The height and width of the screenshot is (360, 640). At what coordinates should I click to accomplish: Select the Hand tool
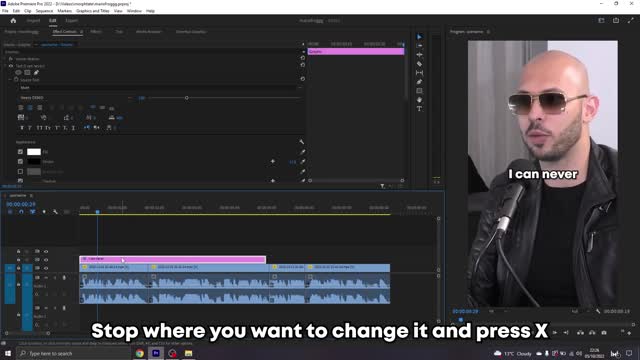tap(419, 100)
